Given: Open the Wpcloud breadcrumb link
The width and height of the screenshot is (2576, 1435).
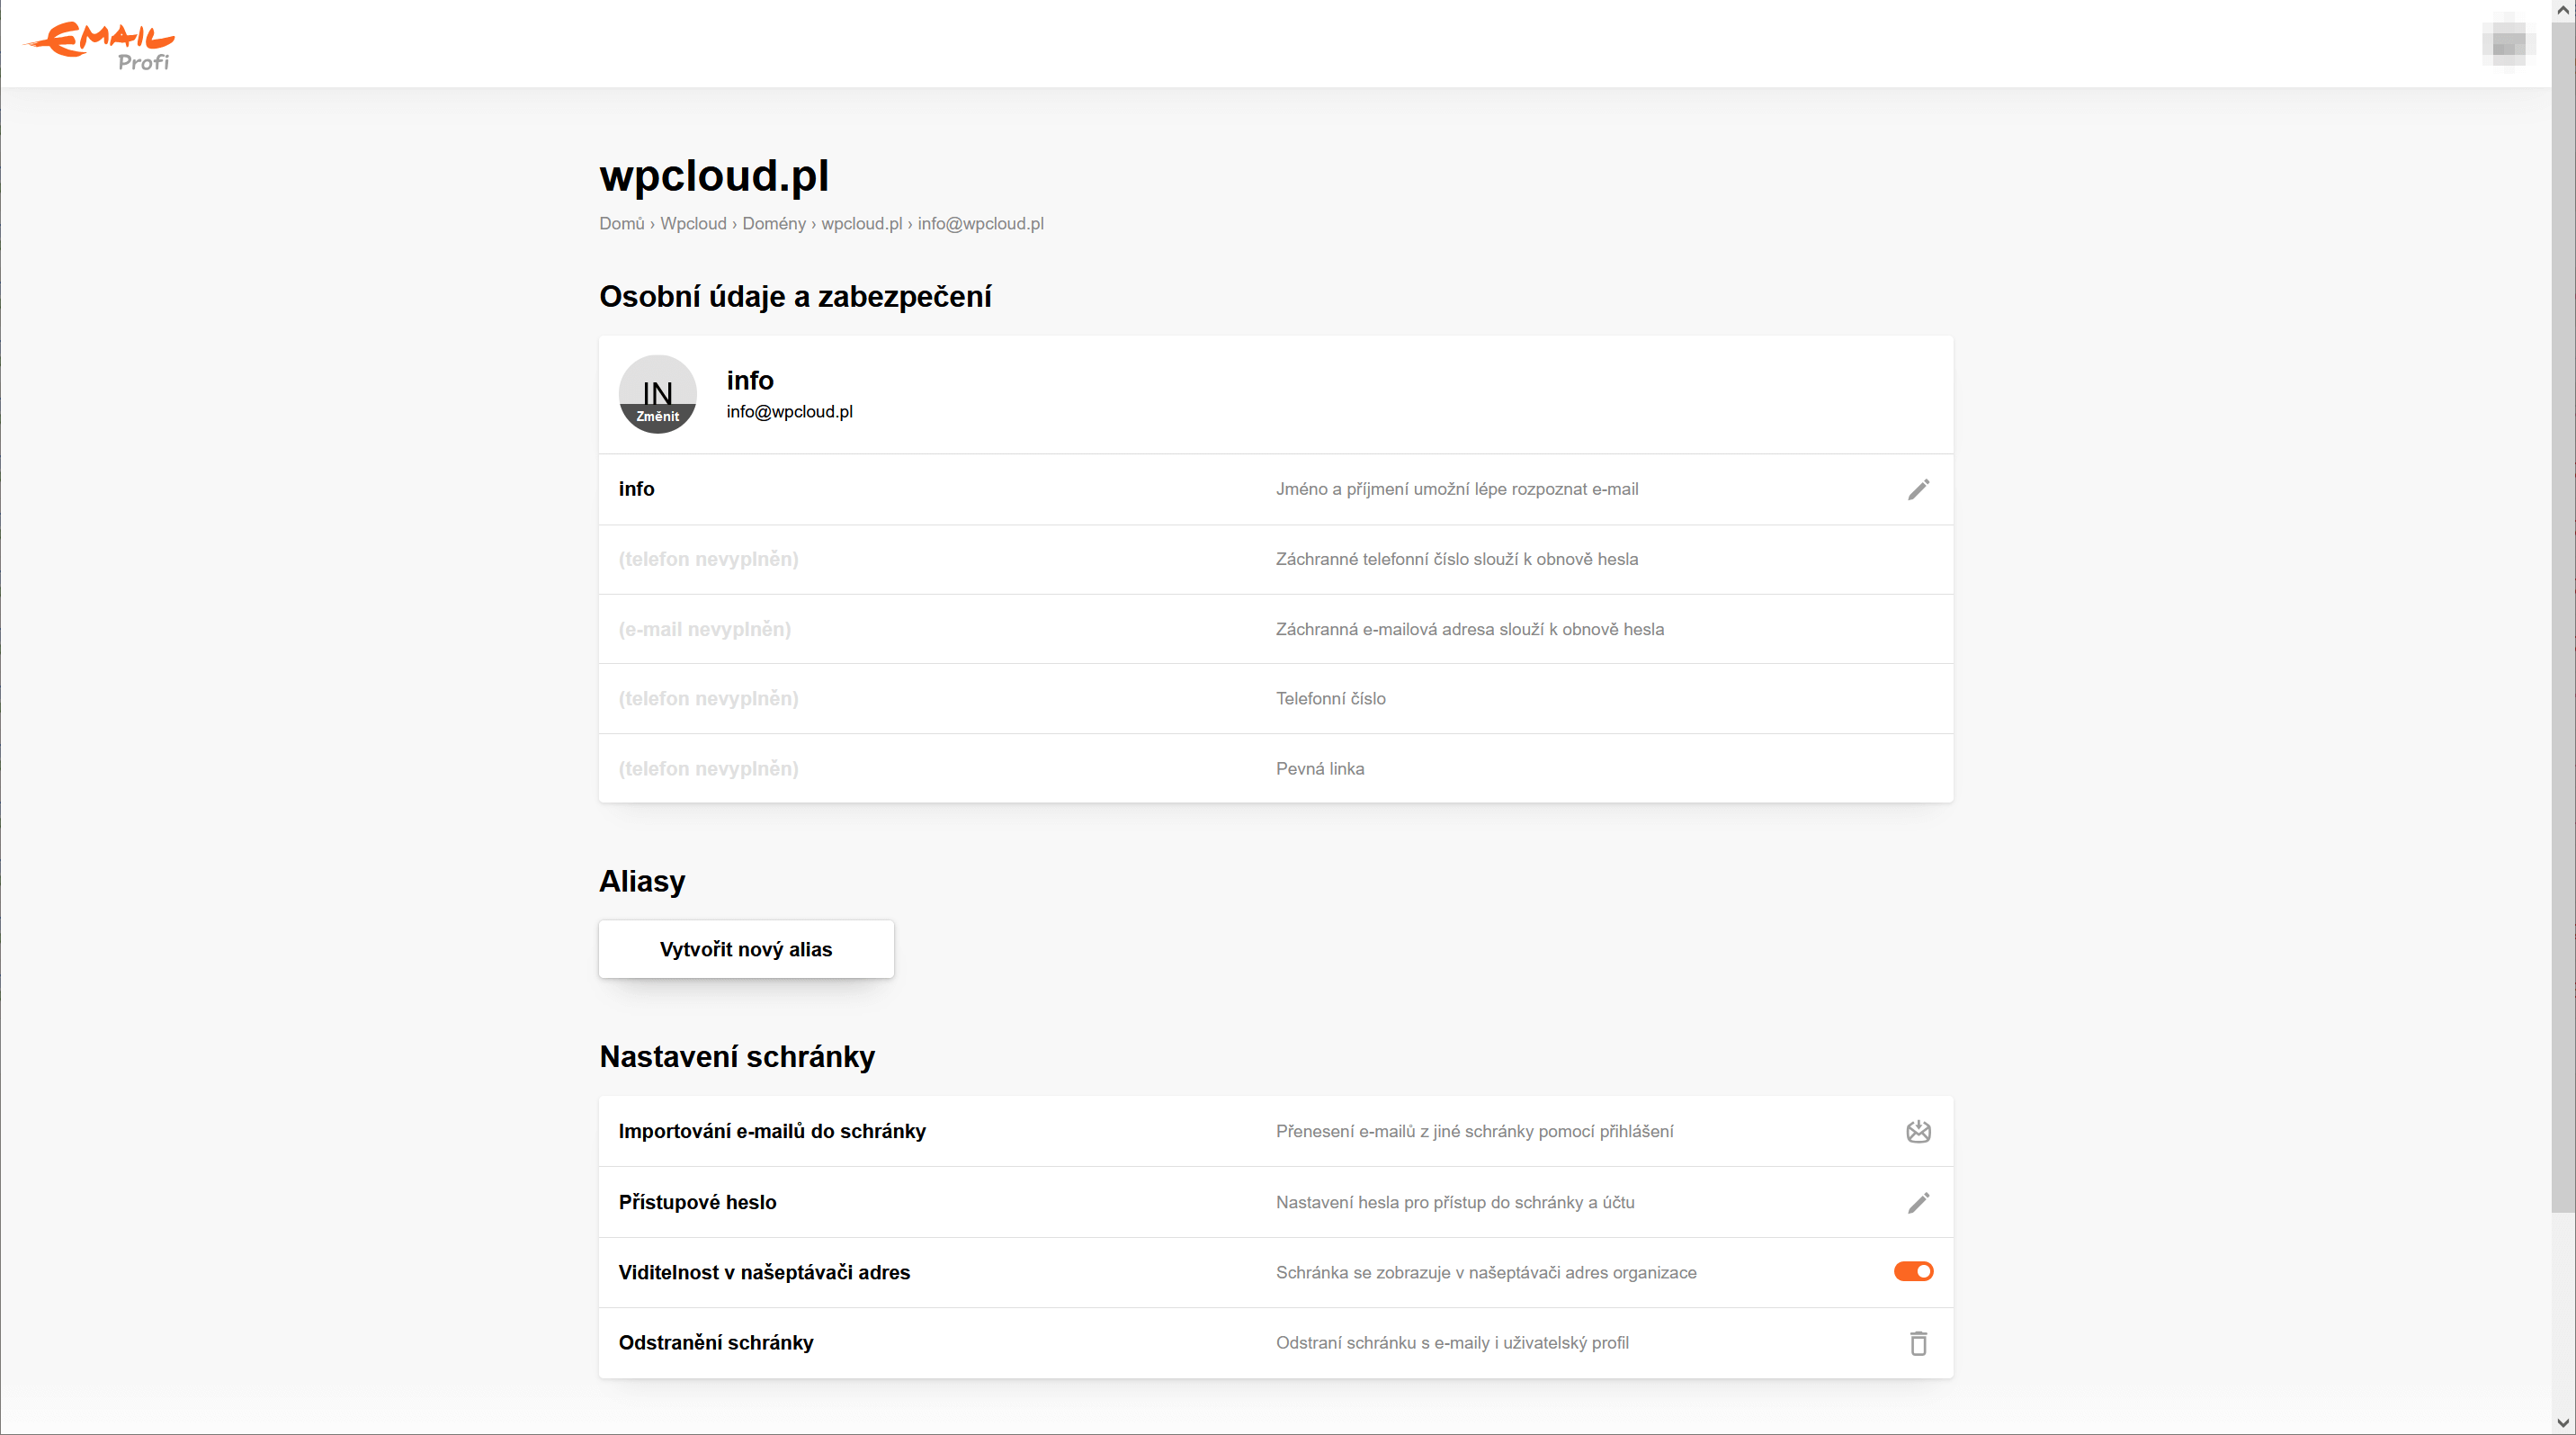Looking at the screenshot, I should (x=693, y=223).
